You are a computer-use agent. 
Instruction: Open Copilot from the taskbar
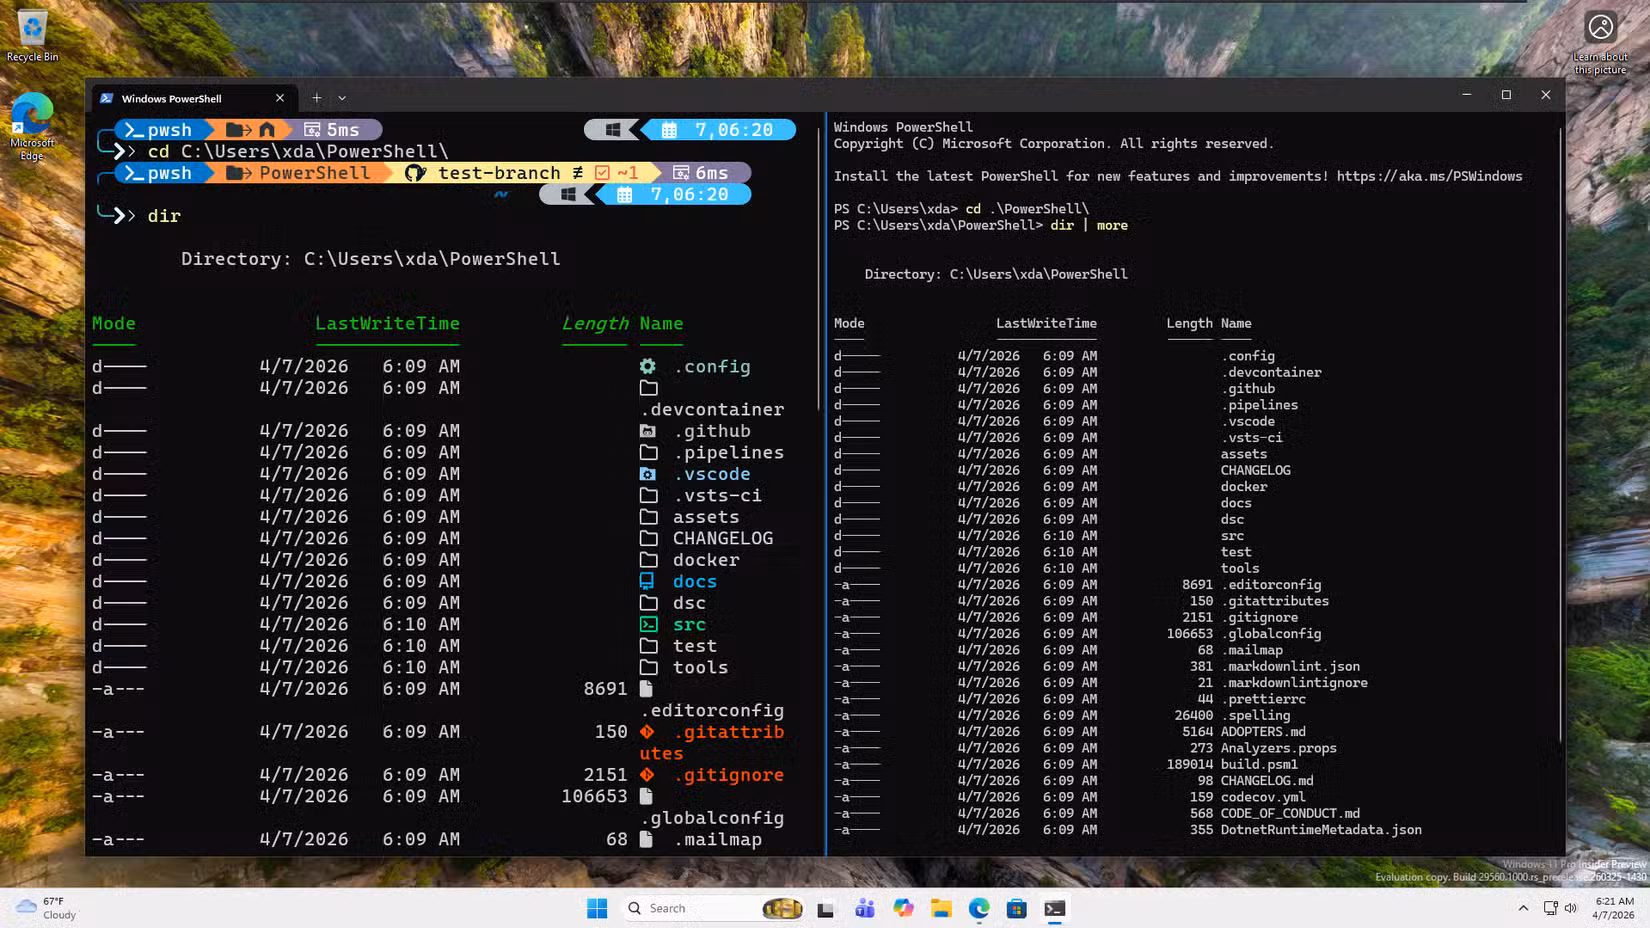903,908
